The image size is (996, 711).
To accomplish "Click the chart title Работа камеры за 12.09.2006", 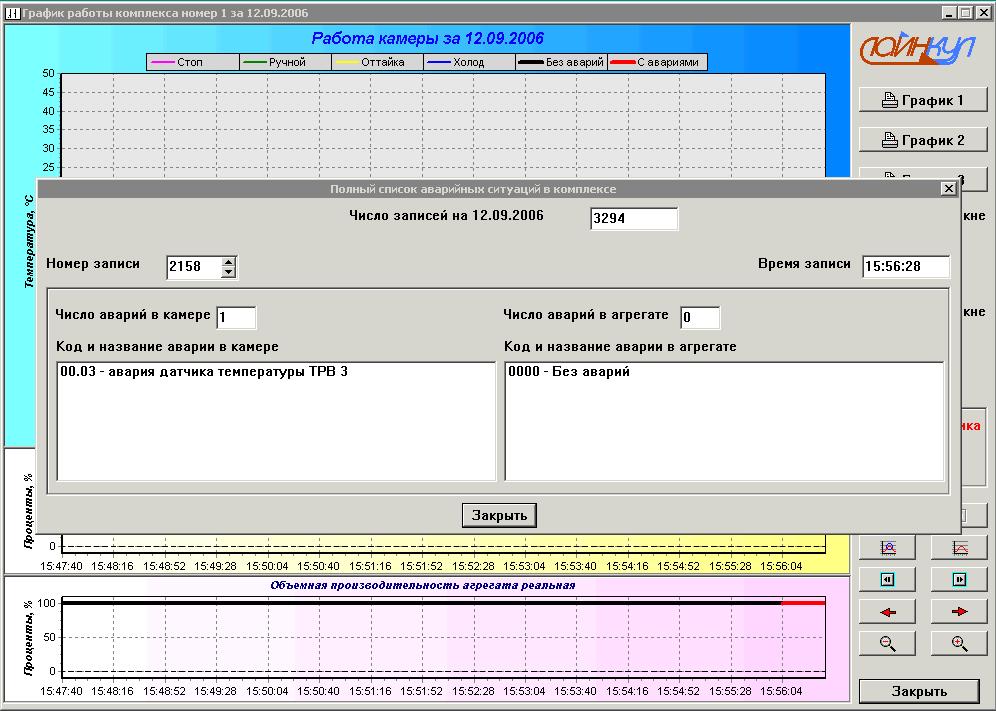I will (427, 38).
